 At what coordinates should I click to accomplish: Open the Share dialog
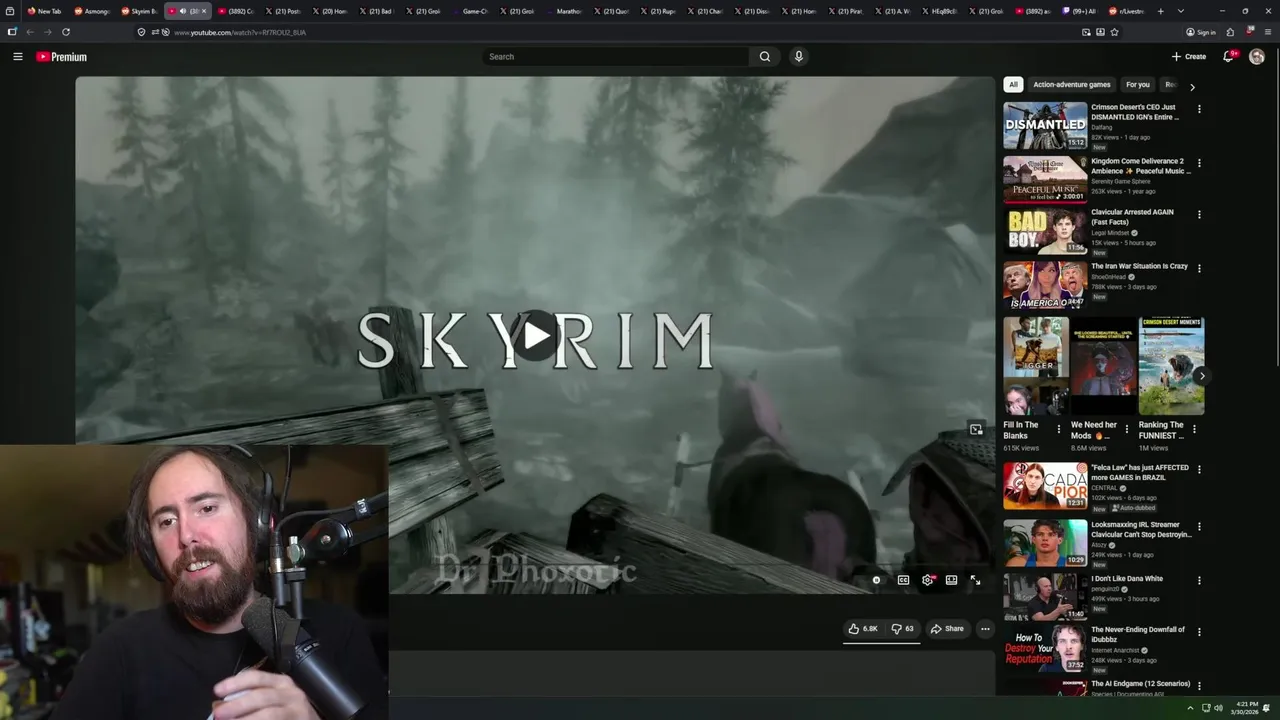tap(947, 629)
